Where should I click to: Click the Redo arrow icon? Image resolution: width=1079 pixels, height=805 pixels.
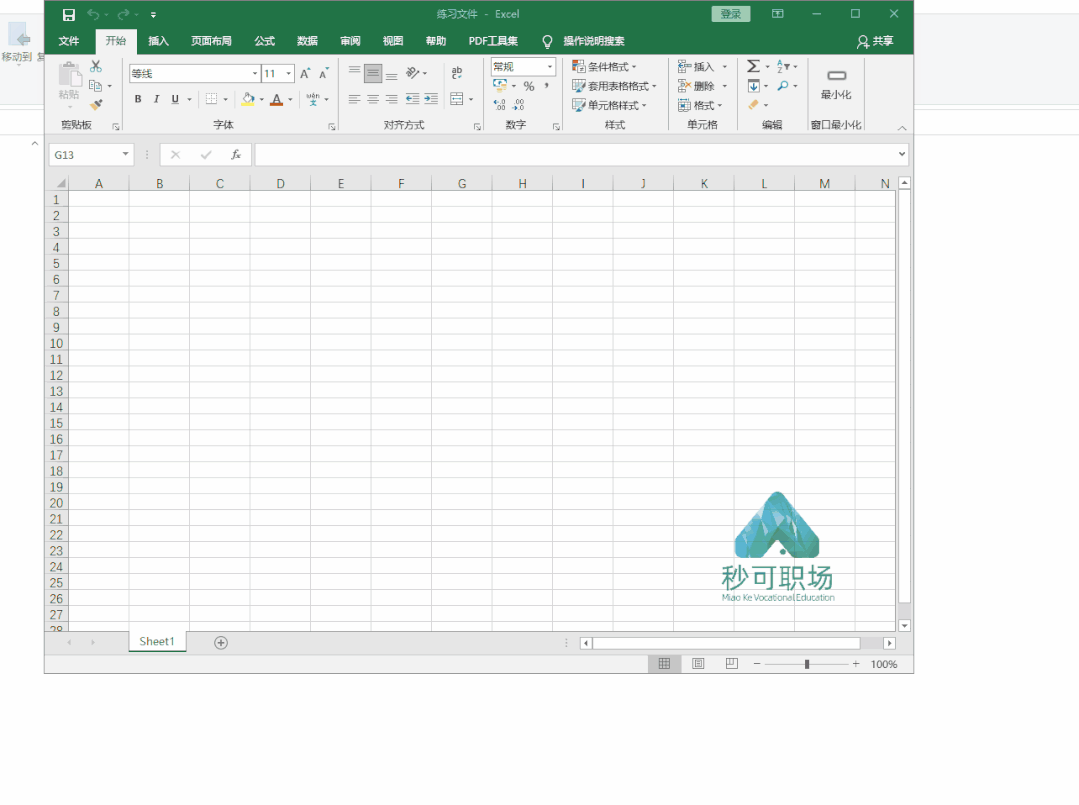pyautogui.click(x=123, y=14)
